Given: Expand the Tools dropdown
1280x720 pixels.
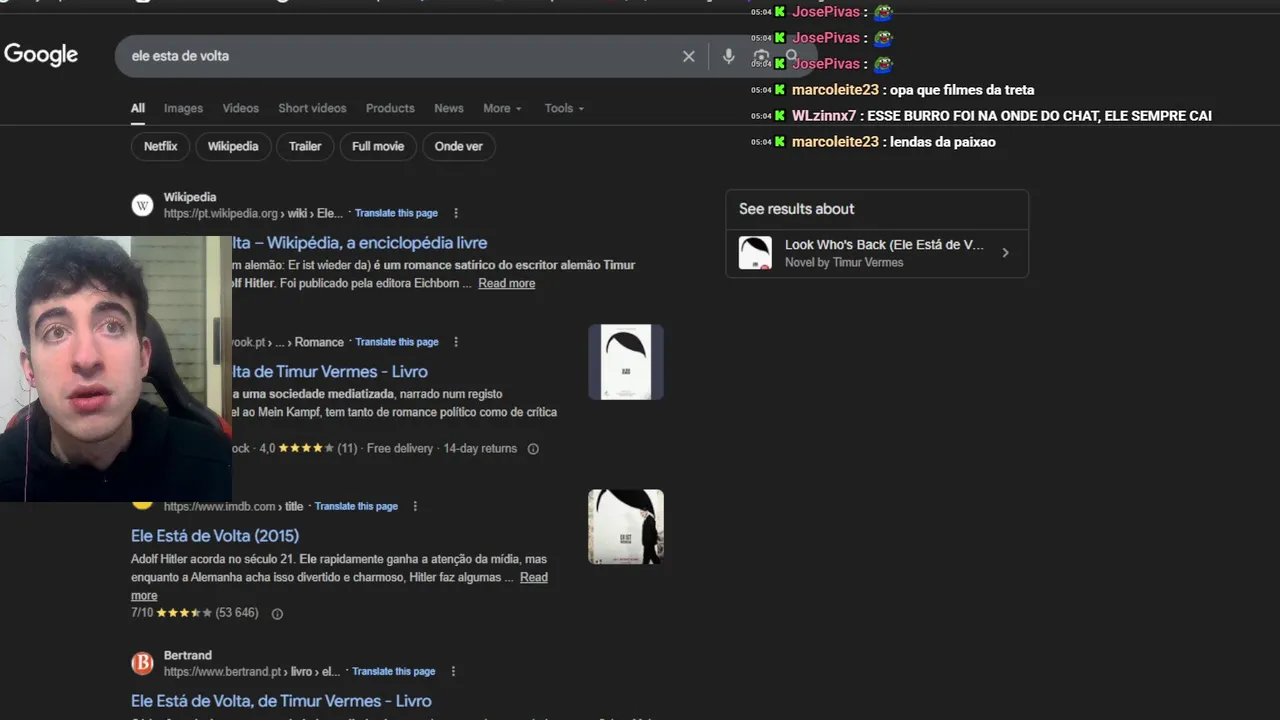Looking at the screenshot, I should pos(564,108).
